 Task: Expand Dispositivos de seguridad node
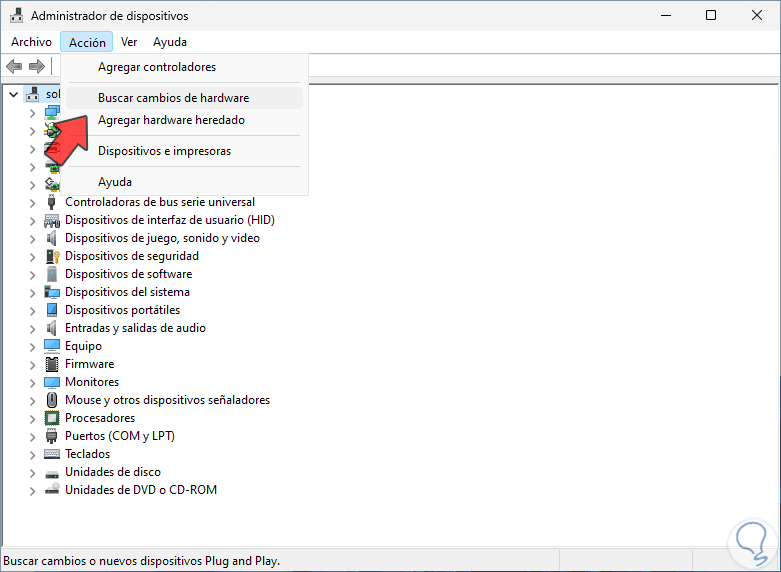click(x=32, y=257)
